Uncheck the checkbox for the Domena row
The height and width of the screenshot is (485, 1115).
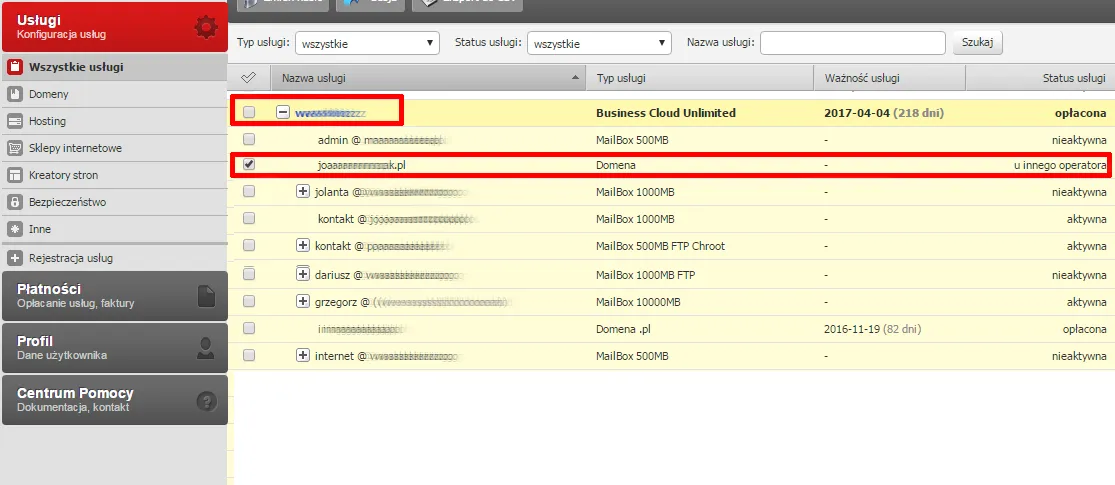pyautogui.click(x=249, y=165)
